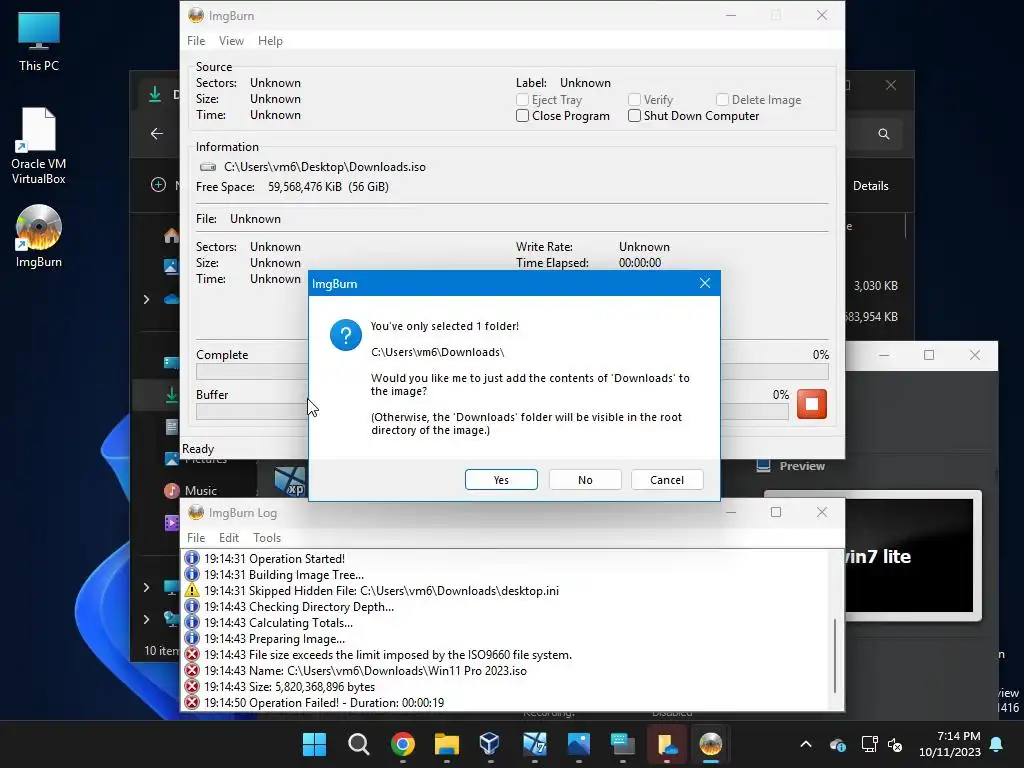The width and height of the screenshot is (1024, 768).
Task: Open the notification bell in the taskbar
Action: coord(997,744)
